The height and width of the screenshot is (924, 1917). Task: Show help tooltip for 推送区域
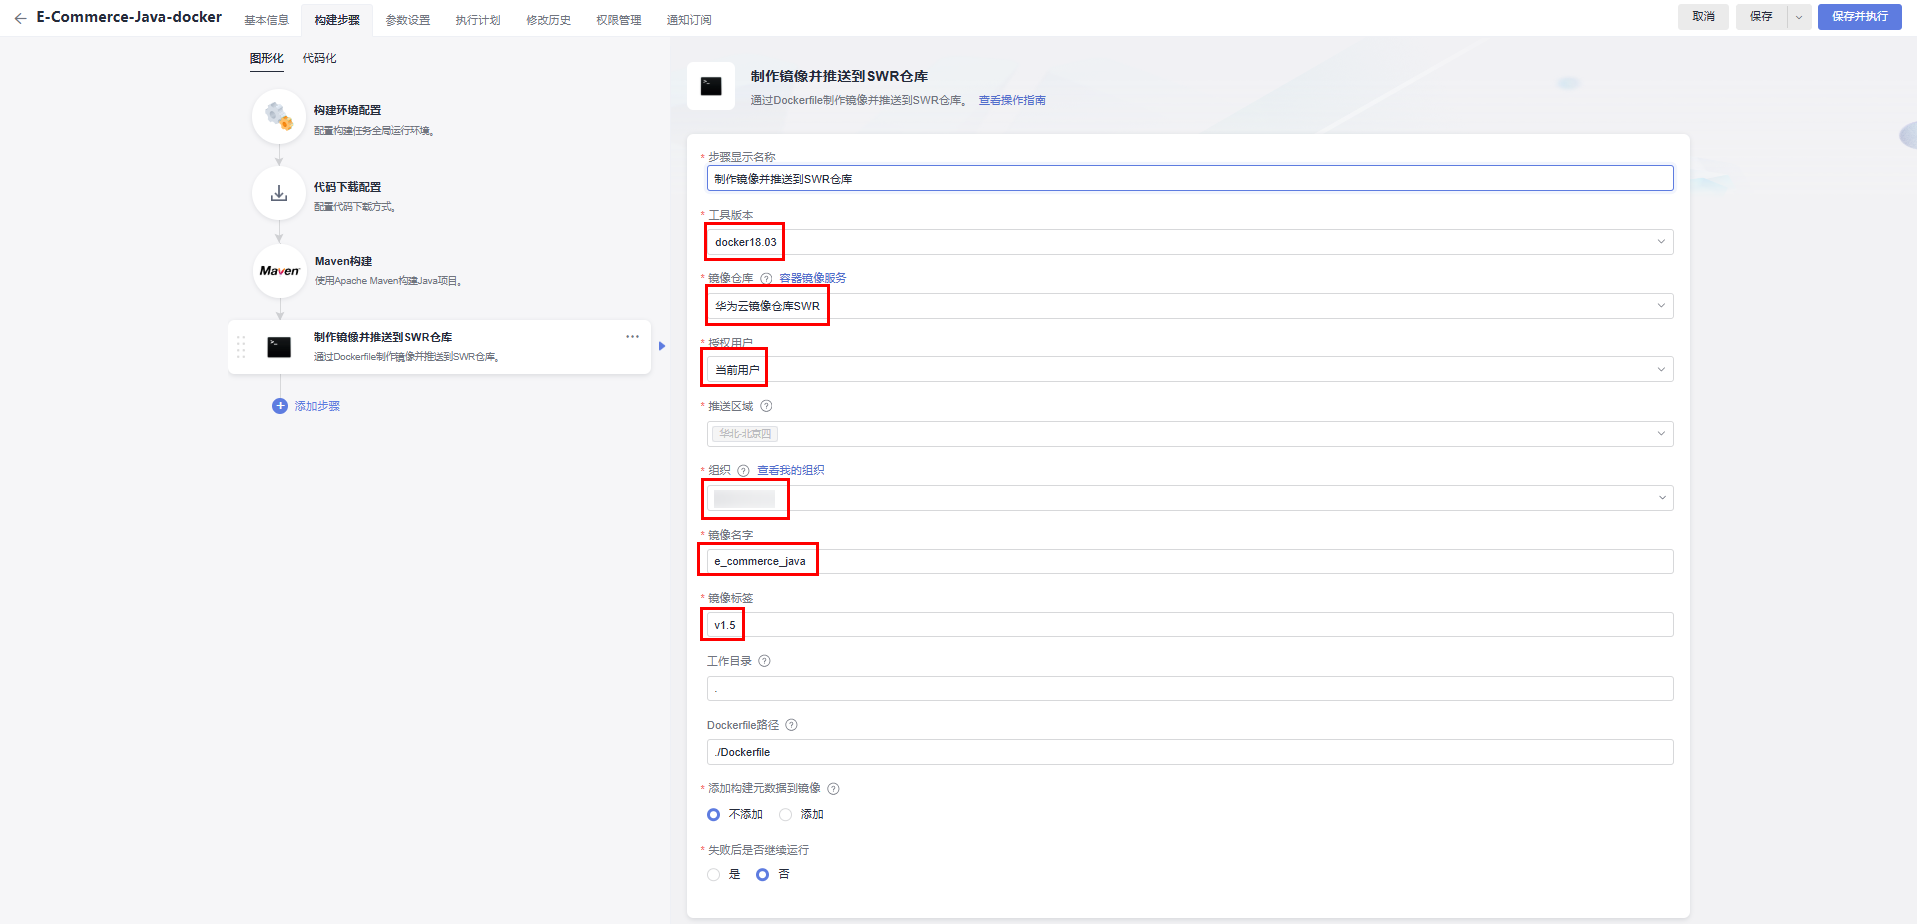(x=766, y=406)
